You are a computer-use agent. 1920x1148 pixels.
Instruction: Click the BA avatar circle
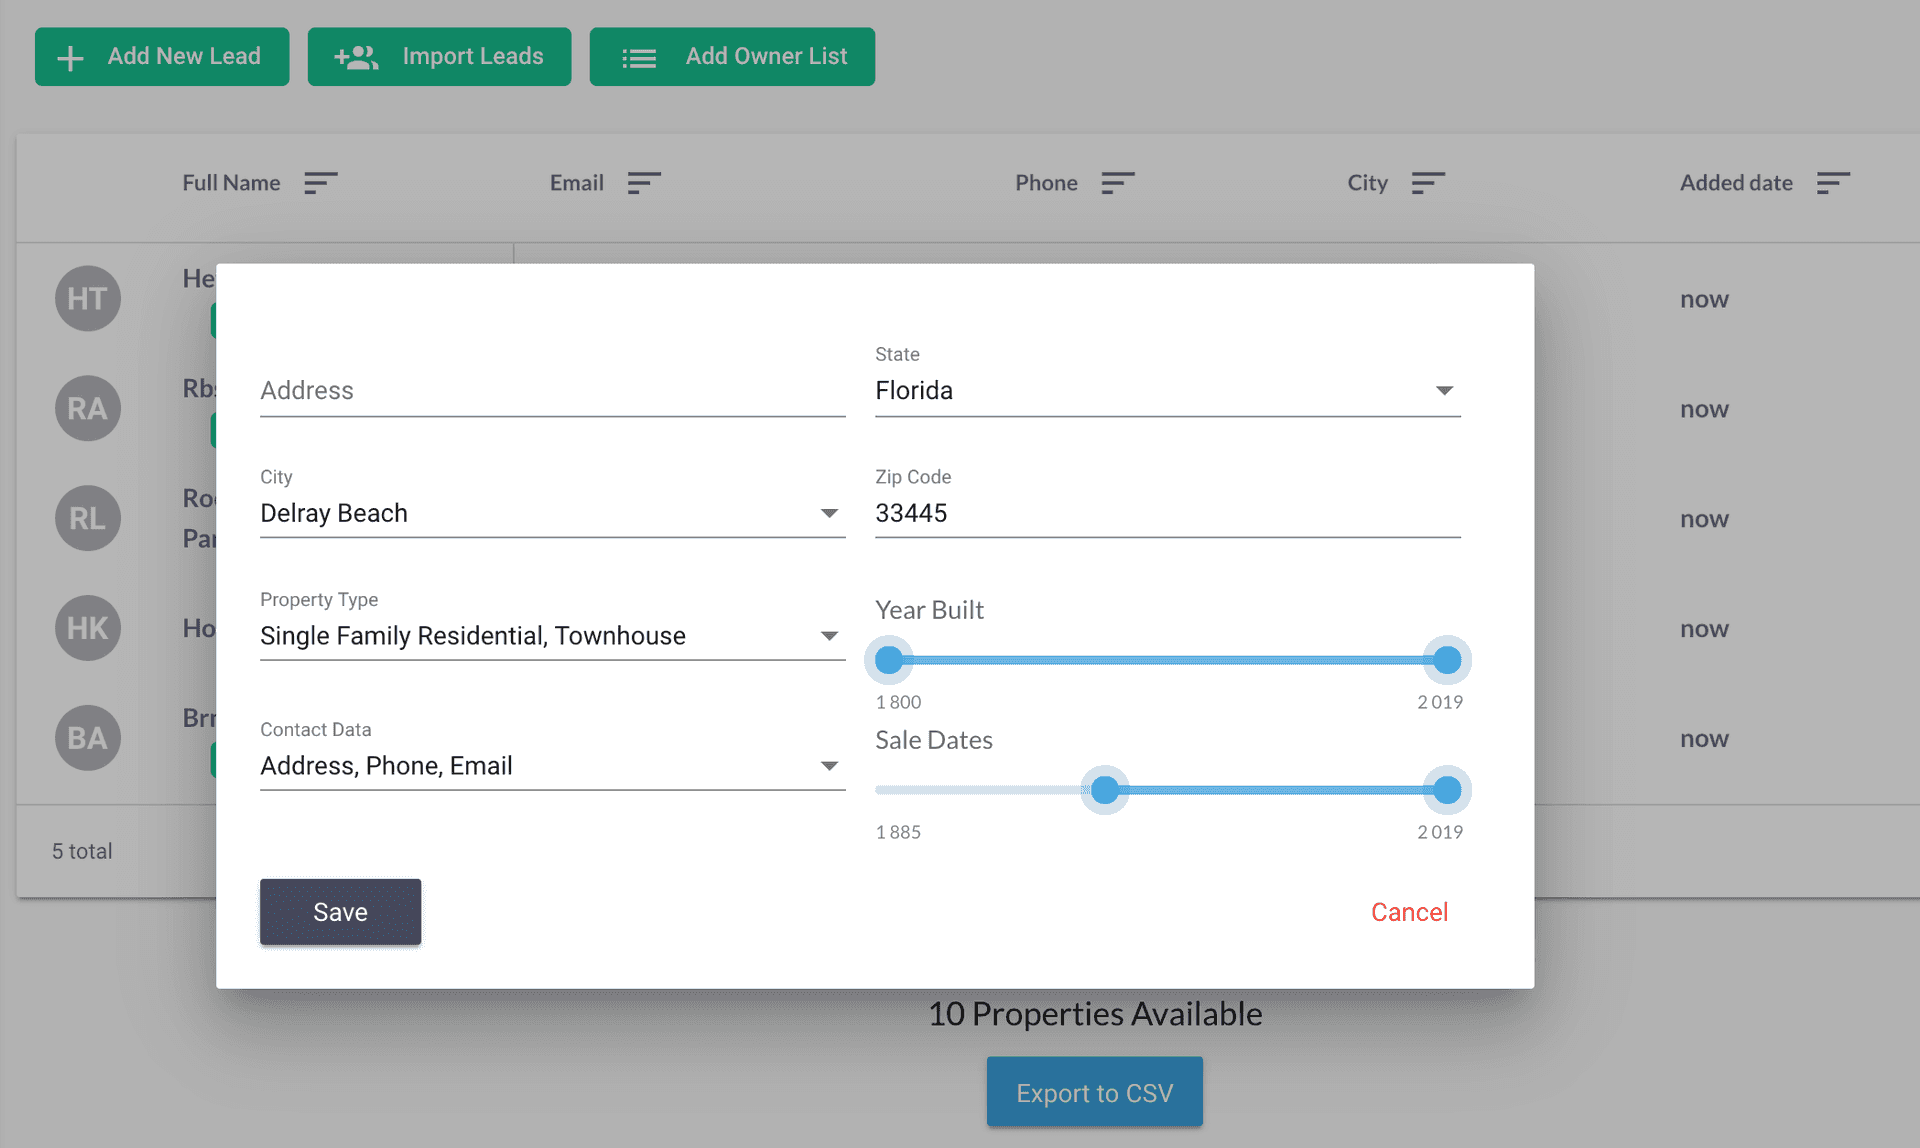88,738
